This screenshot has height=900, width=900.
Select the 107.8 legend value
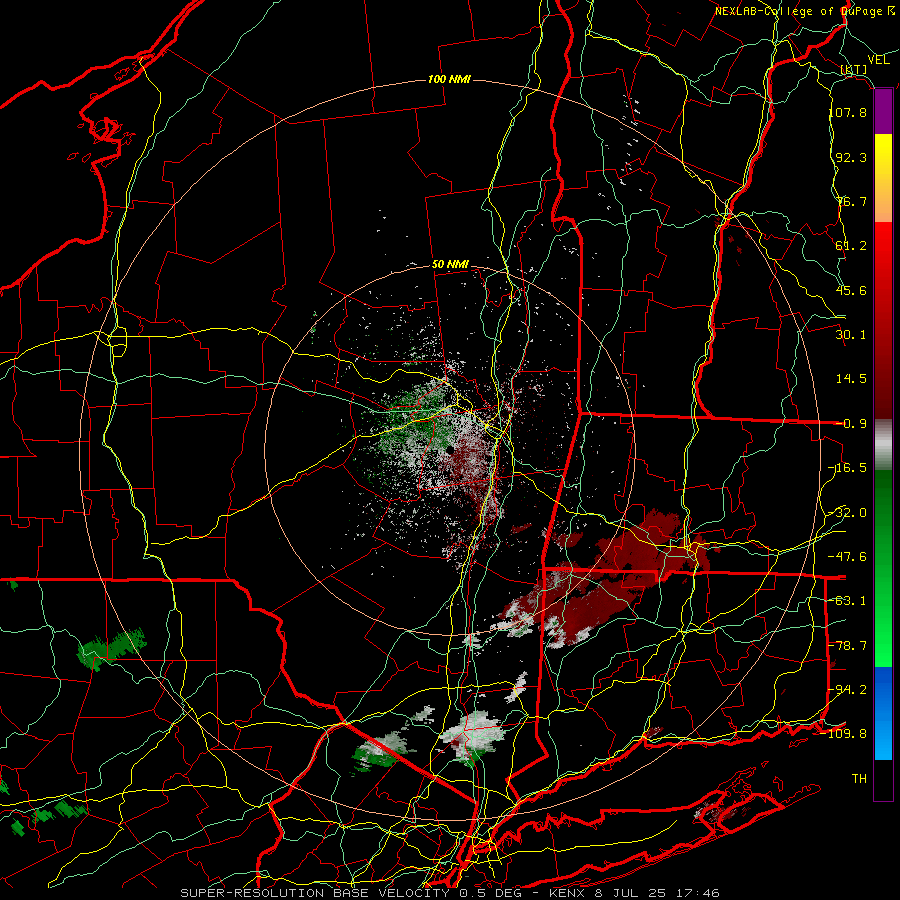848,112
